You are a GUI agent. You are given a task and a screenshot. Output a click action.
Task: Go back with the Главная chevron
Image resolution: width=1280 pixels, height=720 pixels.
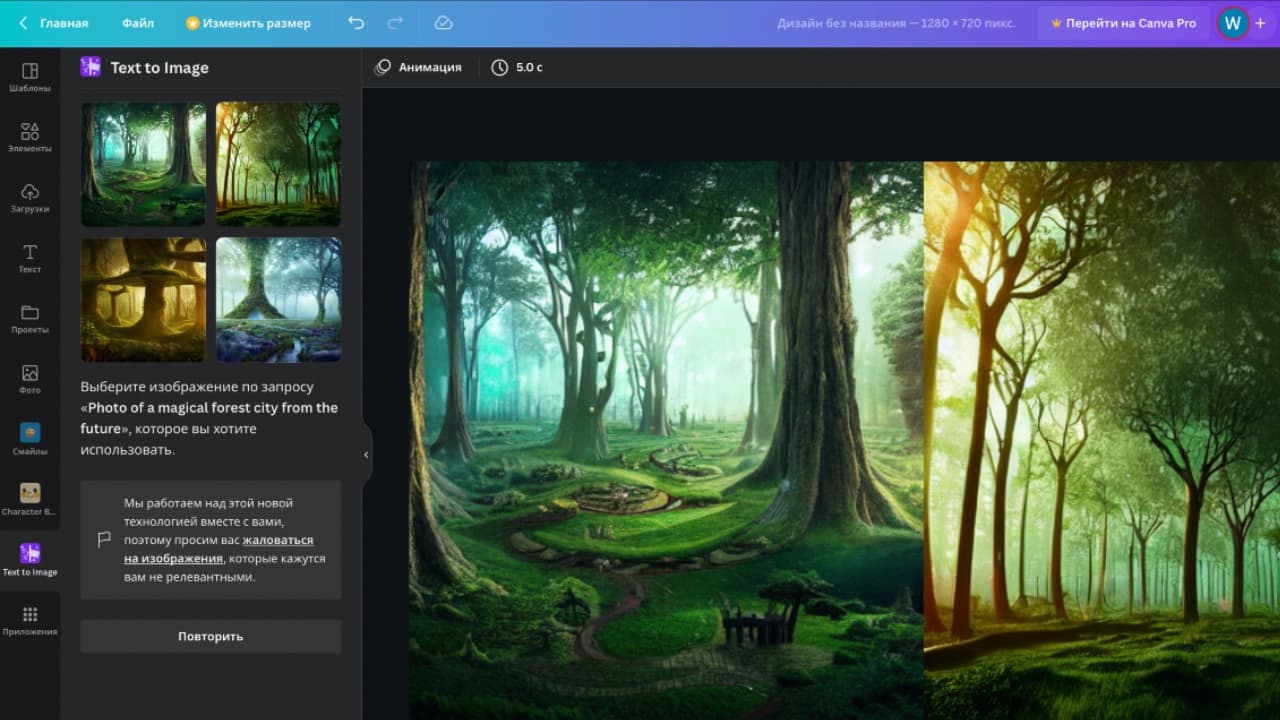(23, 23)
